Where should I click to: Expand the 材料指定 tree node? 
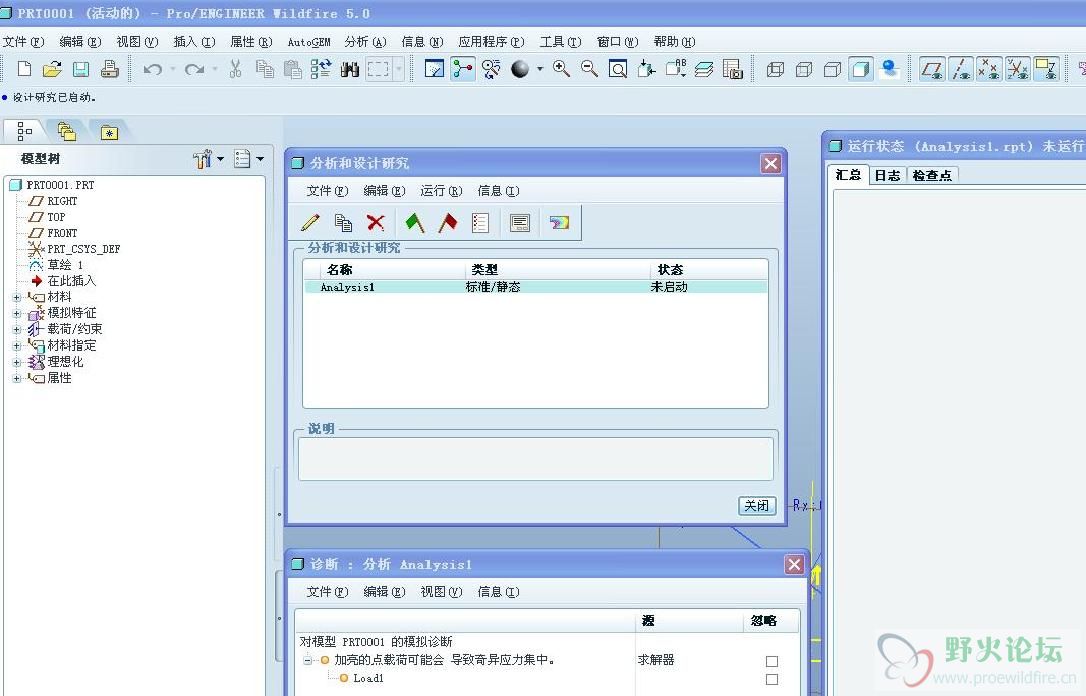point(16,346)
